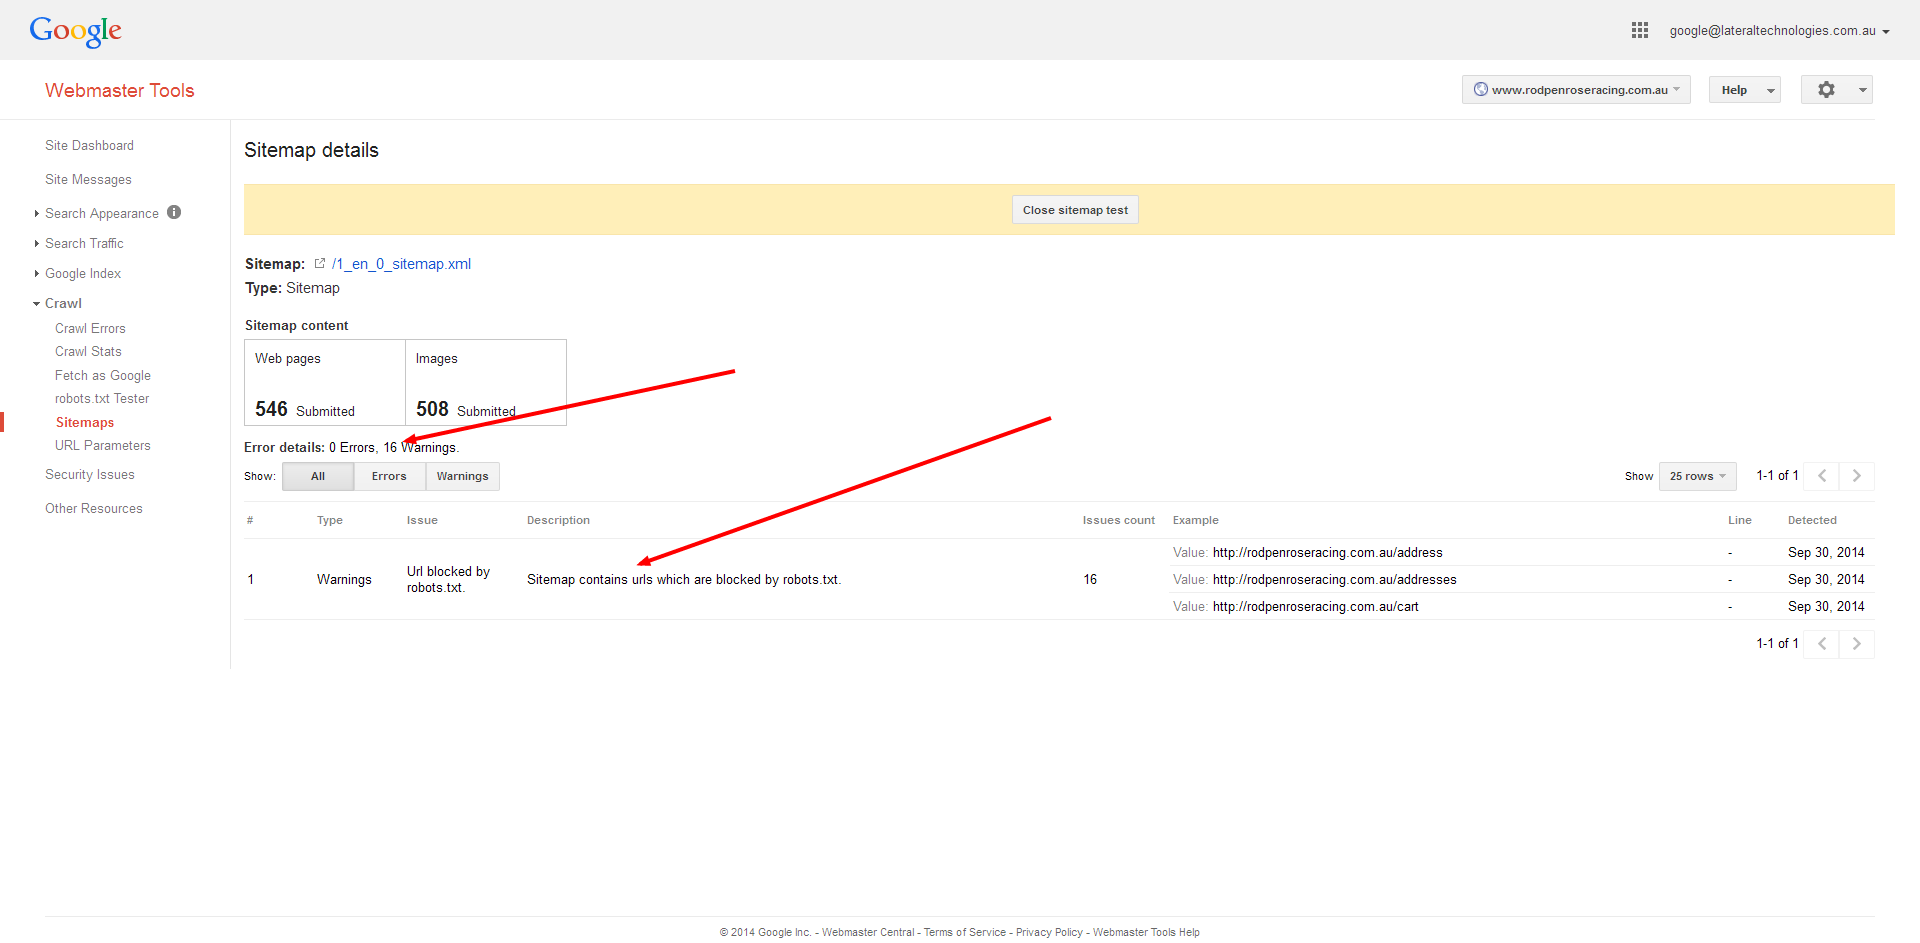Open Security Issues in sidebar
Viewport: 1920px width, 943px height.
[90, 474]
